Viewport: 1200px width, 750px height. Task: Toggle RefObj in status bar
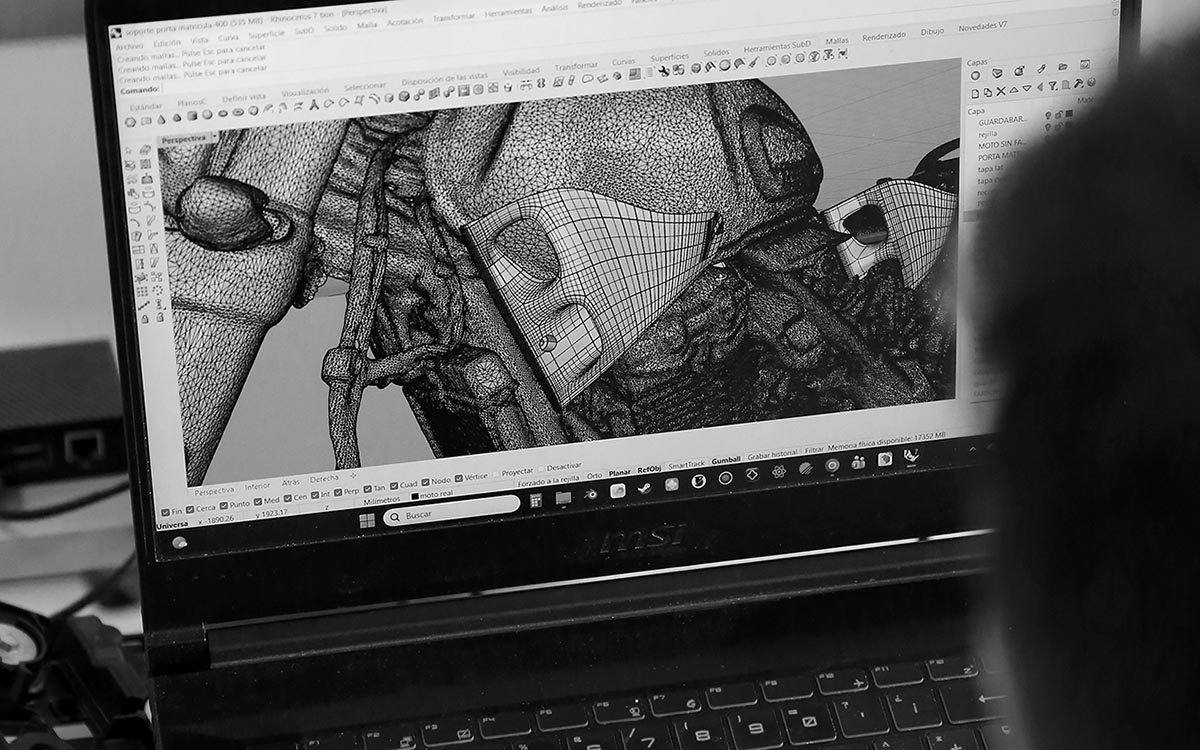click(x=649, y=471)
